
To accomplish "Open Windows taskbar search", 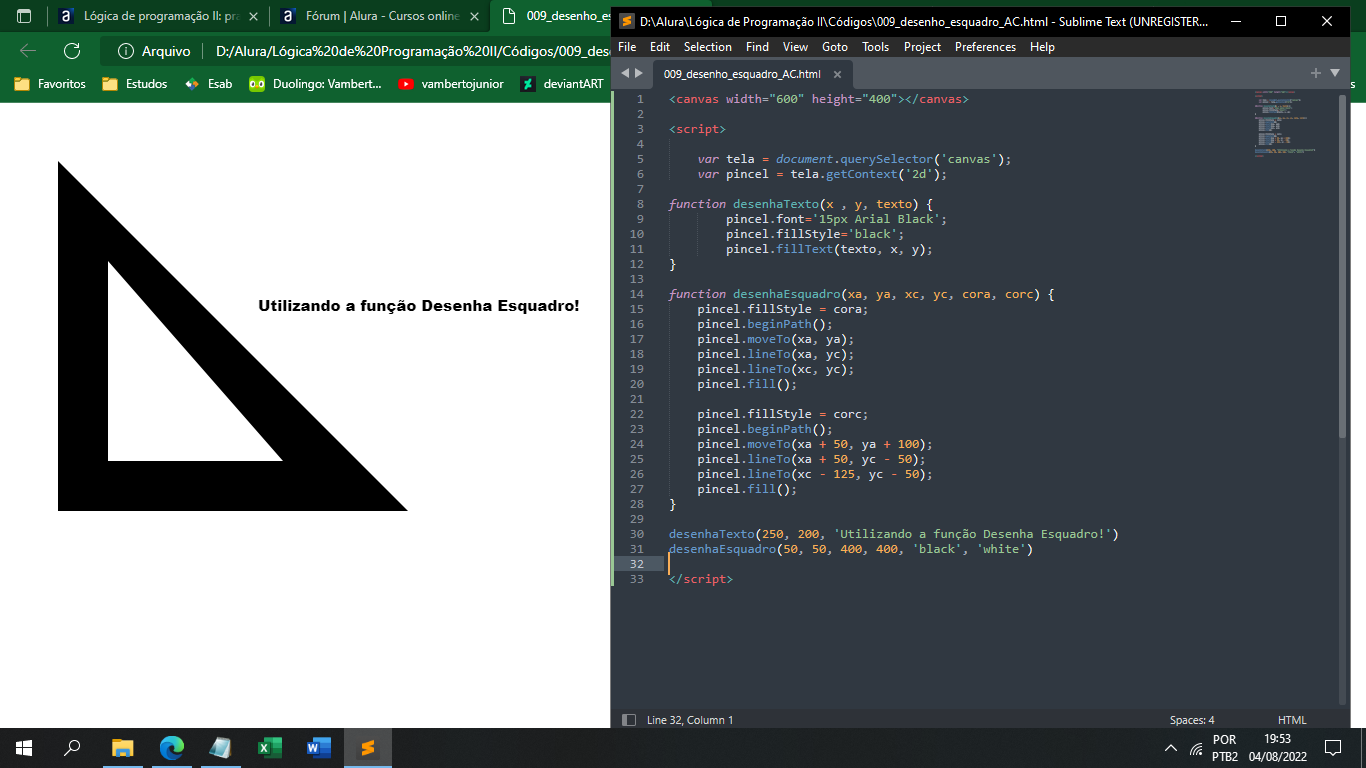I will point(72,748).
